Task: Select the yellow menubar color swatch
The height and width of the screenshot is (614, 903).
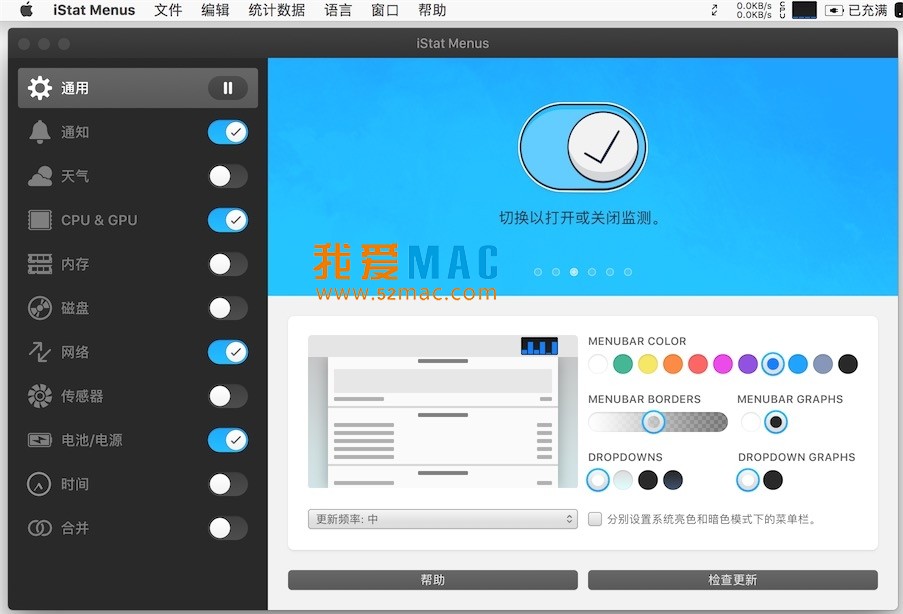Action: pos(648,364)
